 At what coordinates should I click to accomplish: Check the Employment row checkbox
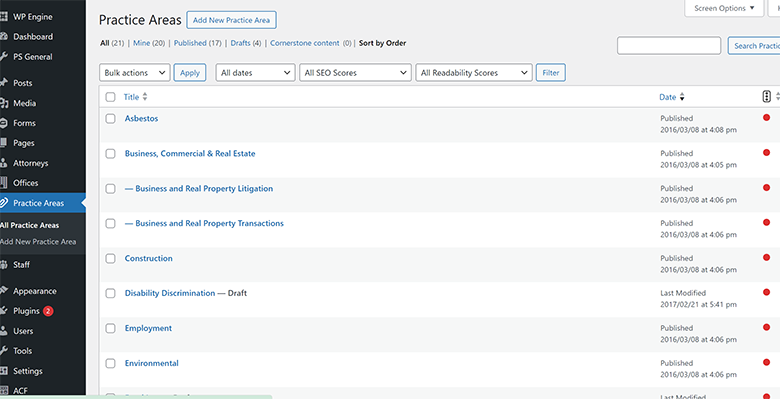110,328
